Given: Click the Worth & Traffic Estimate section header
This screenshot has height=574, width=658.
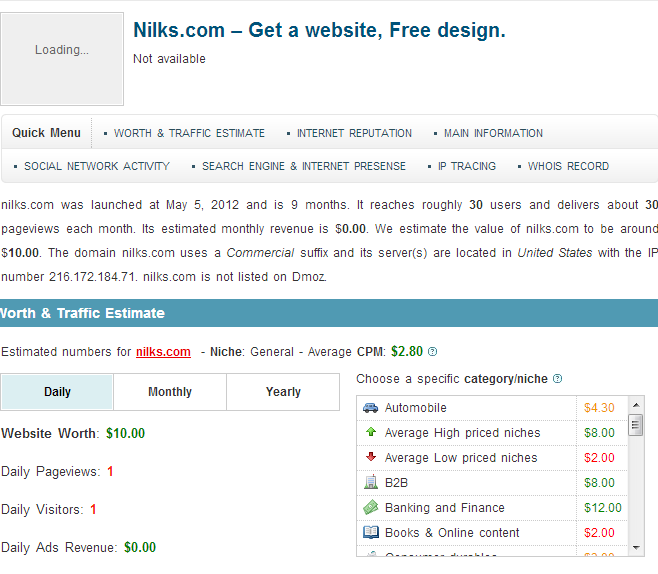Looking at the screenshot, I should (x=329, y=313).
